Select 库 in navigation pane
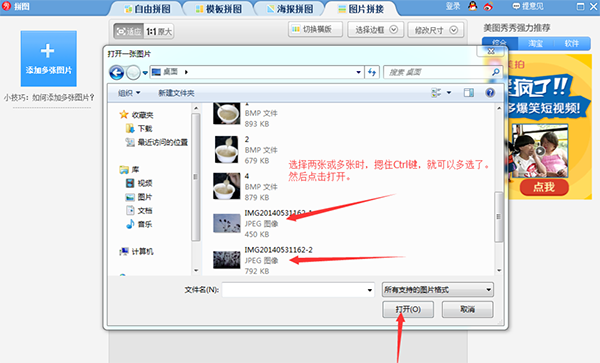Screen dimensions: 600x363 129,169
